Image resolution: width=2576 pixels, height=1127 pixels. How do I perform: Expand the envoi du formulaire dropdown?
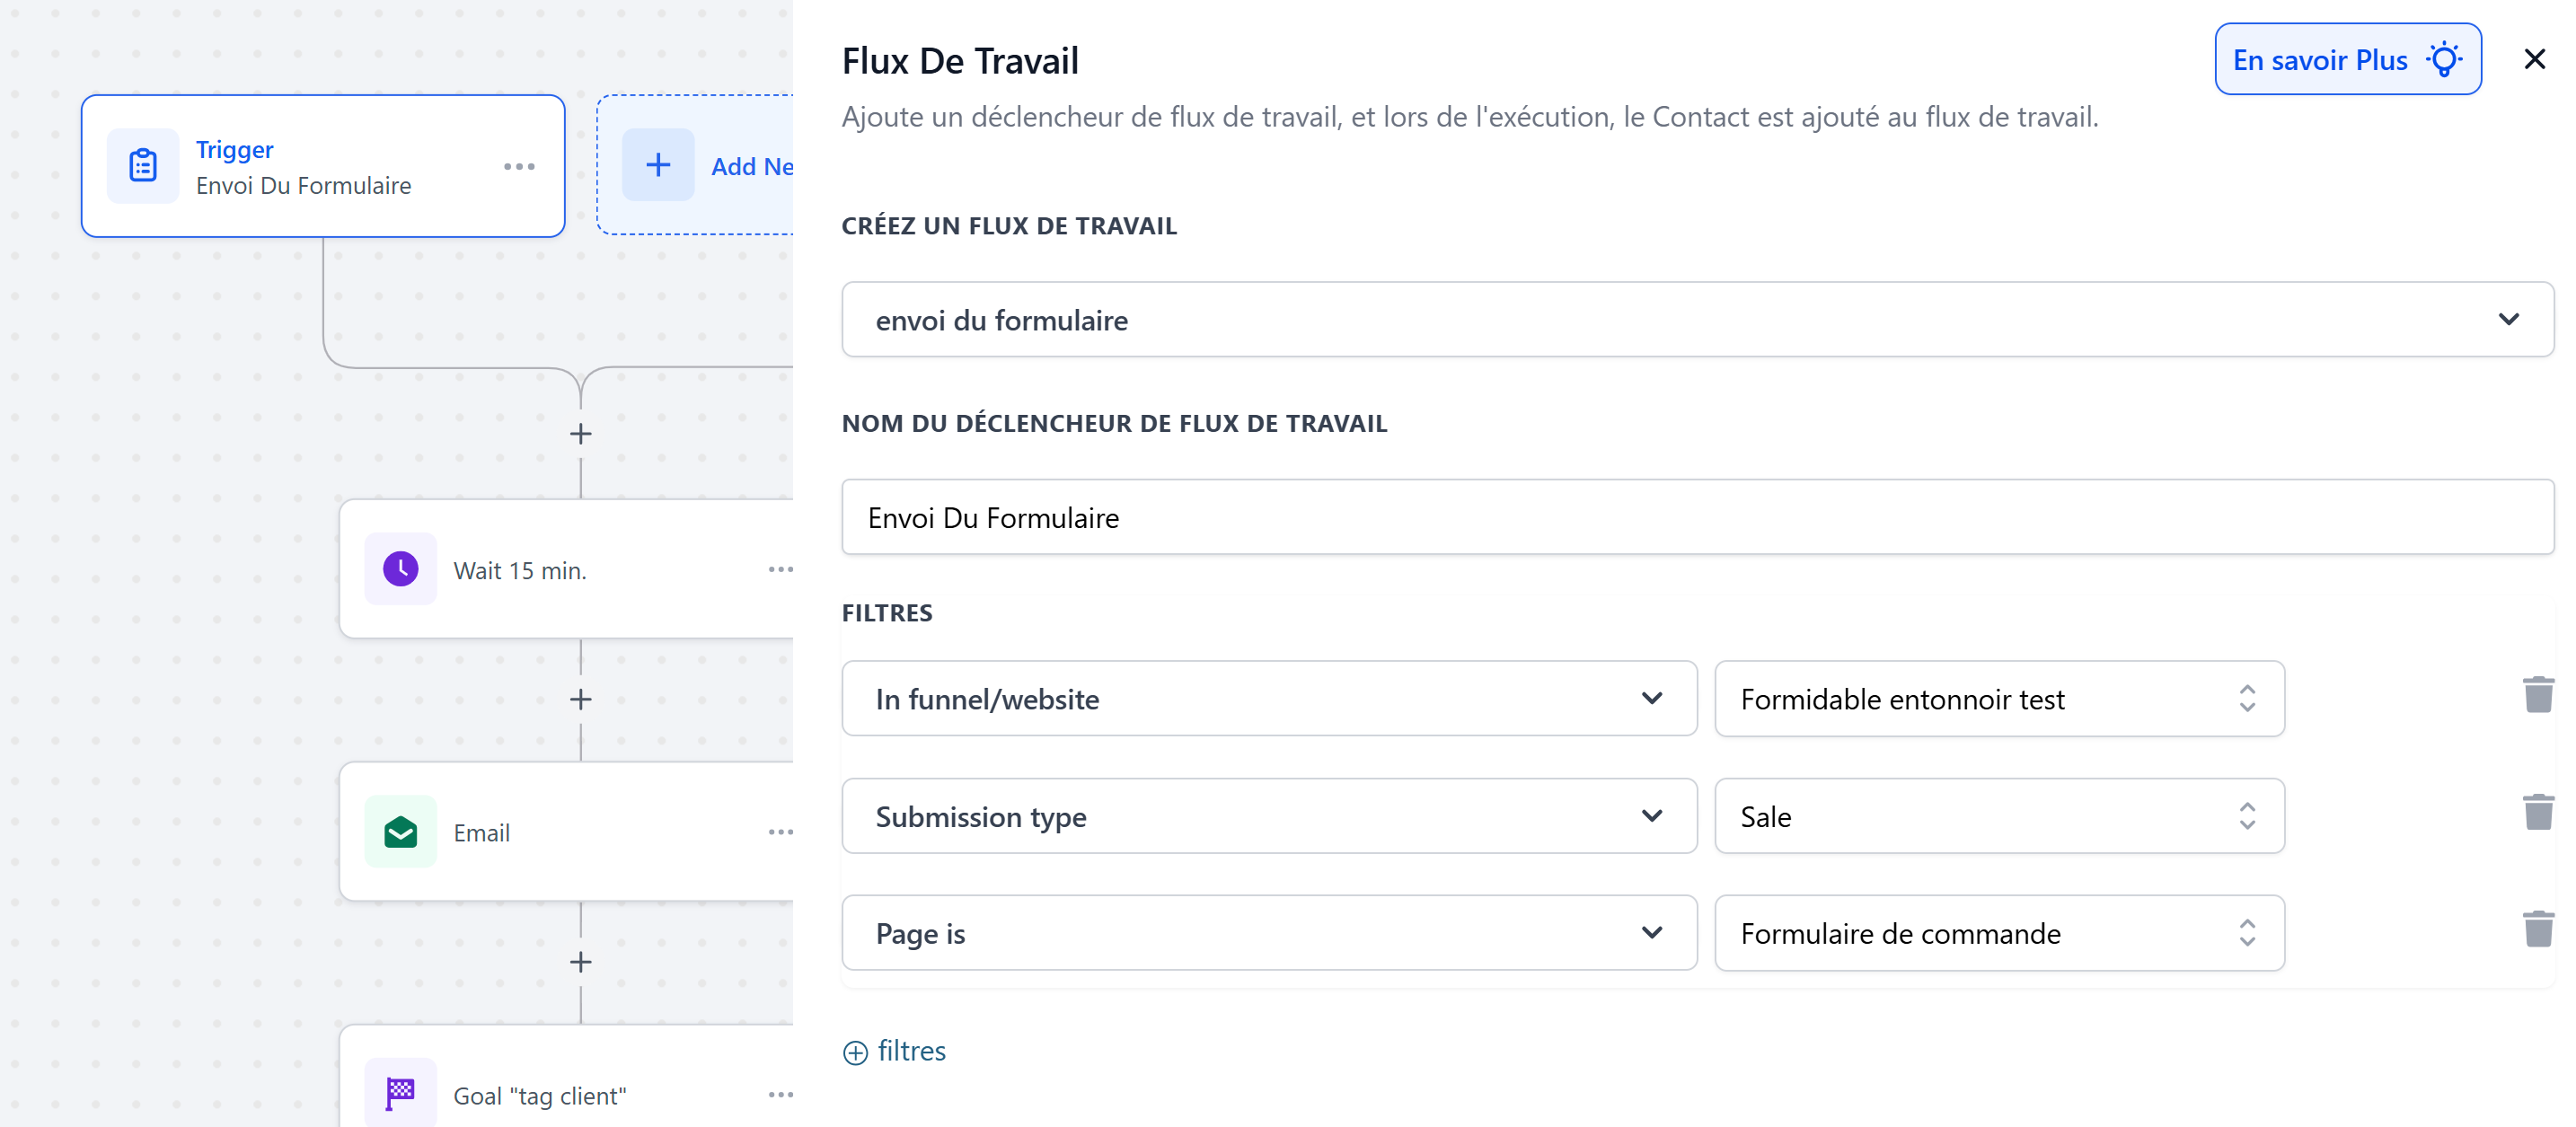tap(2508, 320)
